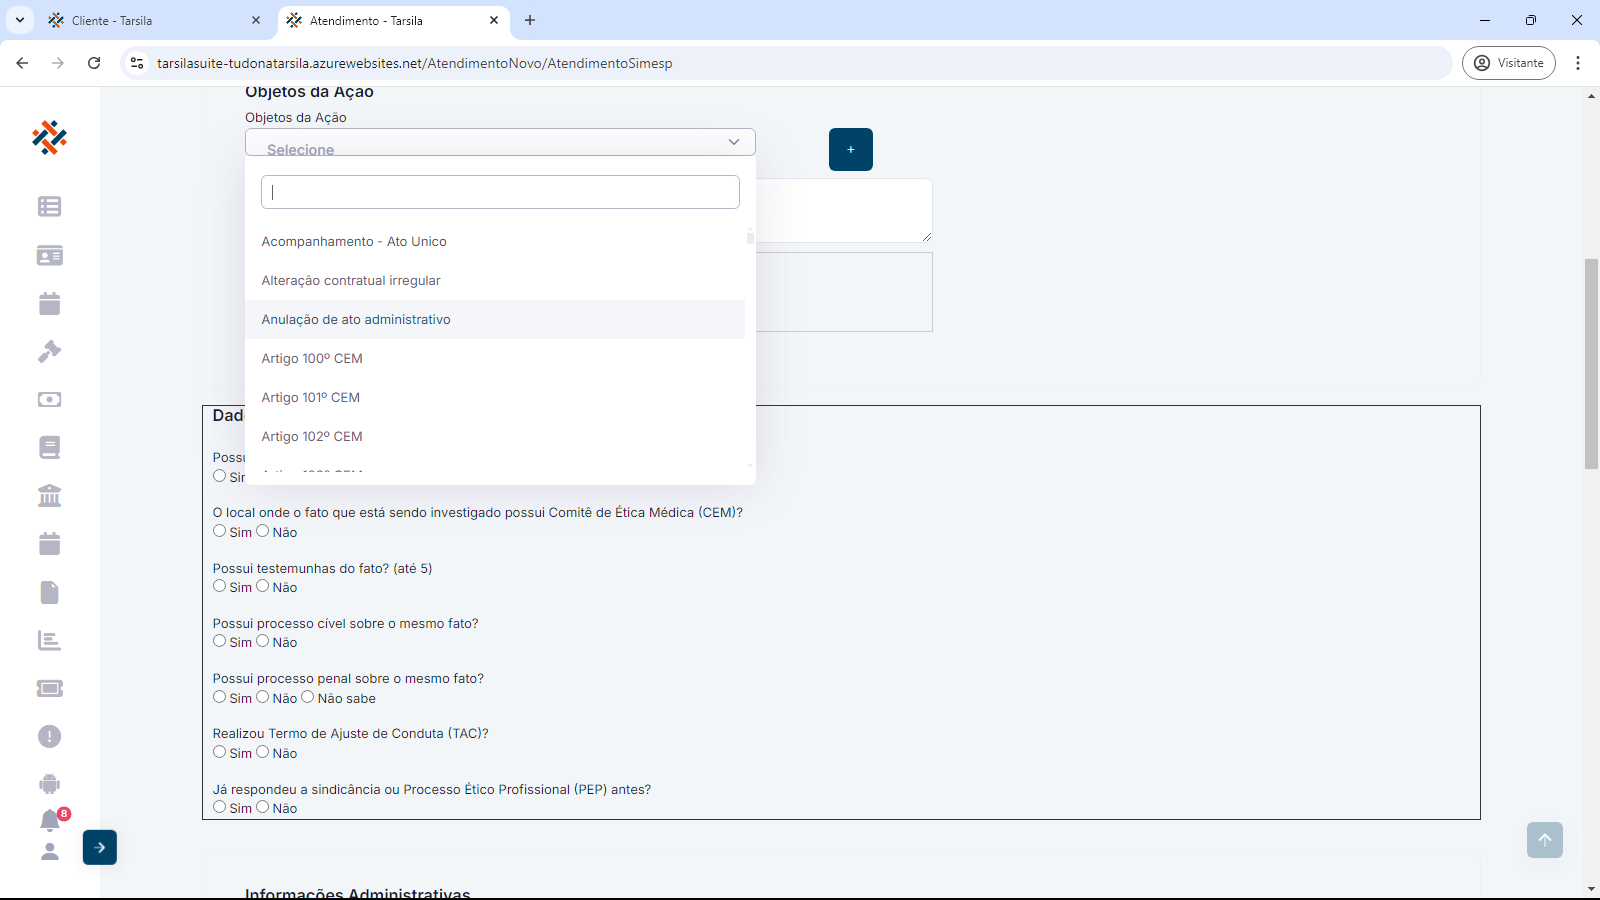Click the gavel icon in the sidebar

tap(49, 351)
